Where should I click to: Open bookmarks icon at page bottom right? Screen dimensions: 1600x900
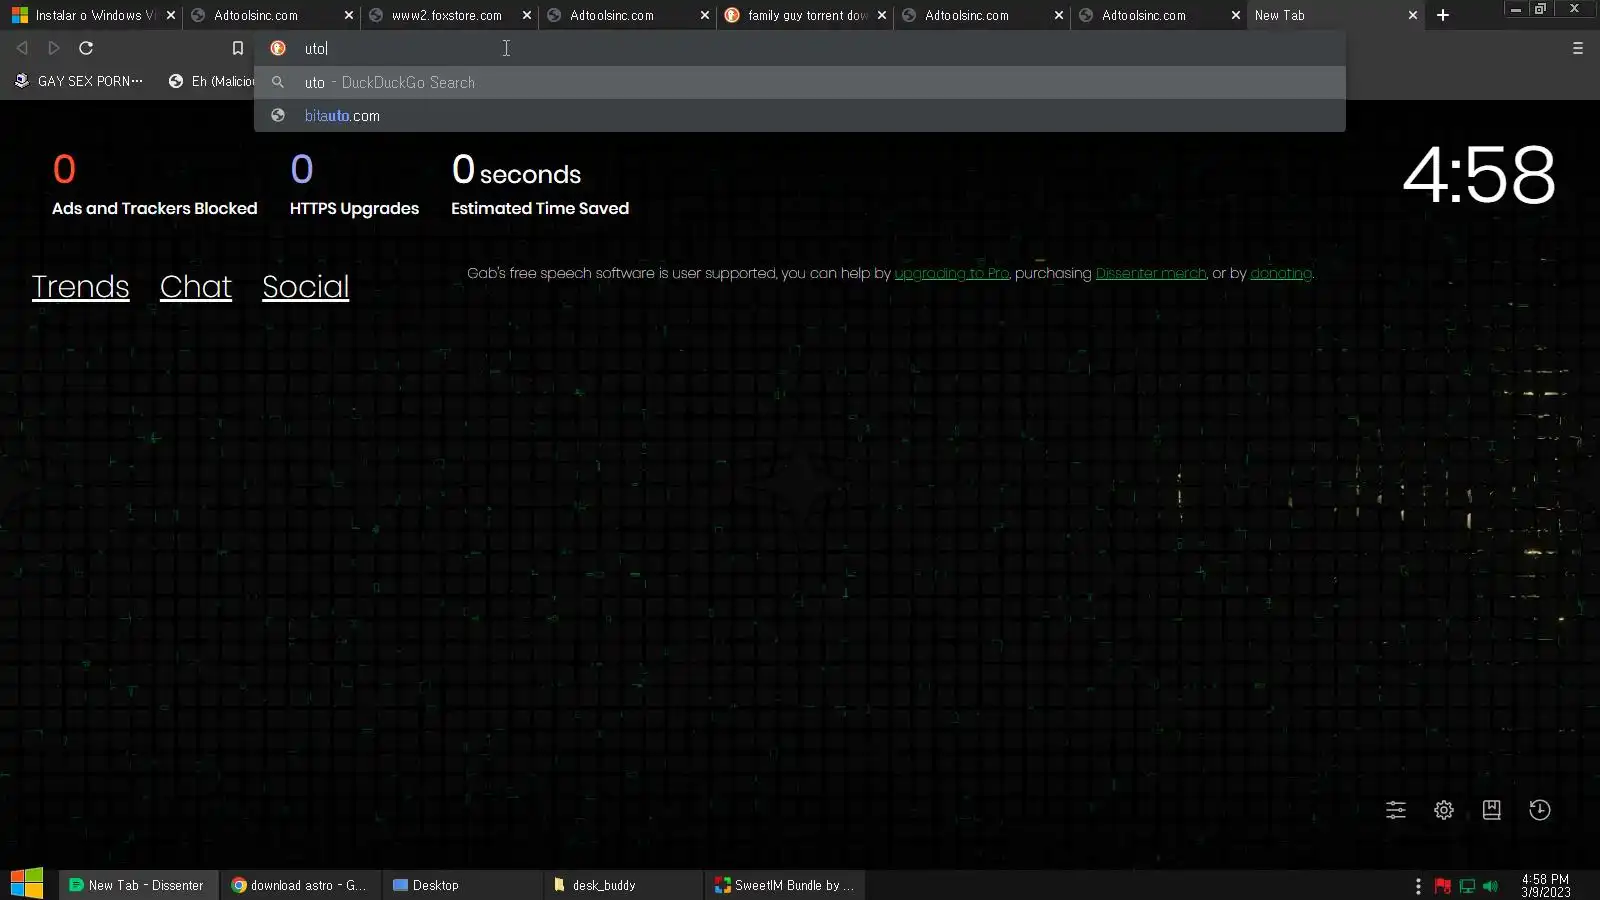coord(1492,810)
